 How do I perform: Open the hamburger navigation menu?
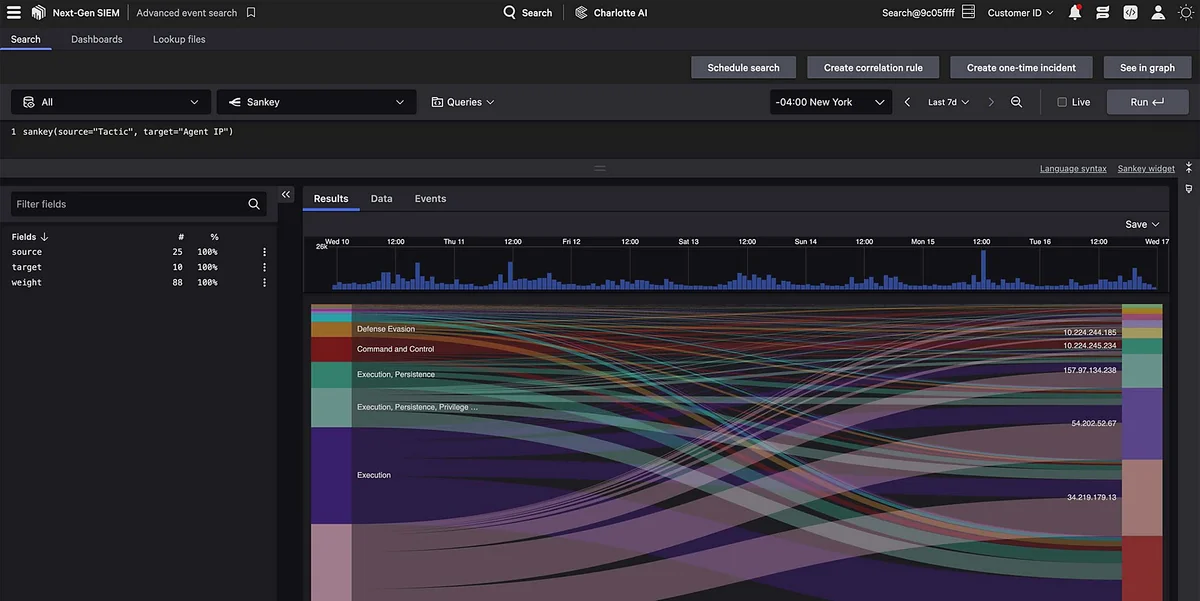point(14,12)
